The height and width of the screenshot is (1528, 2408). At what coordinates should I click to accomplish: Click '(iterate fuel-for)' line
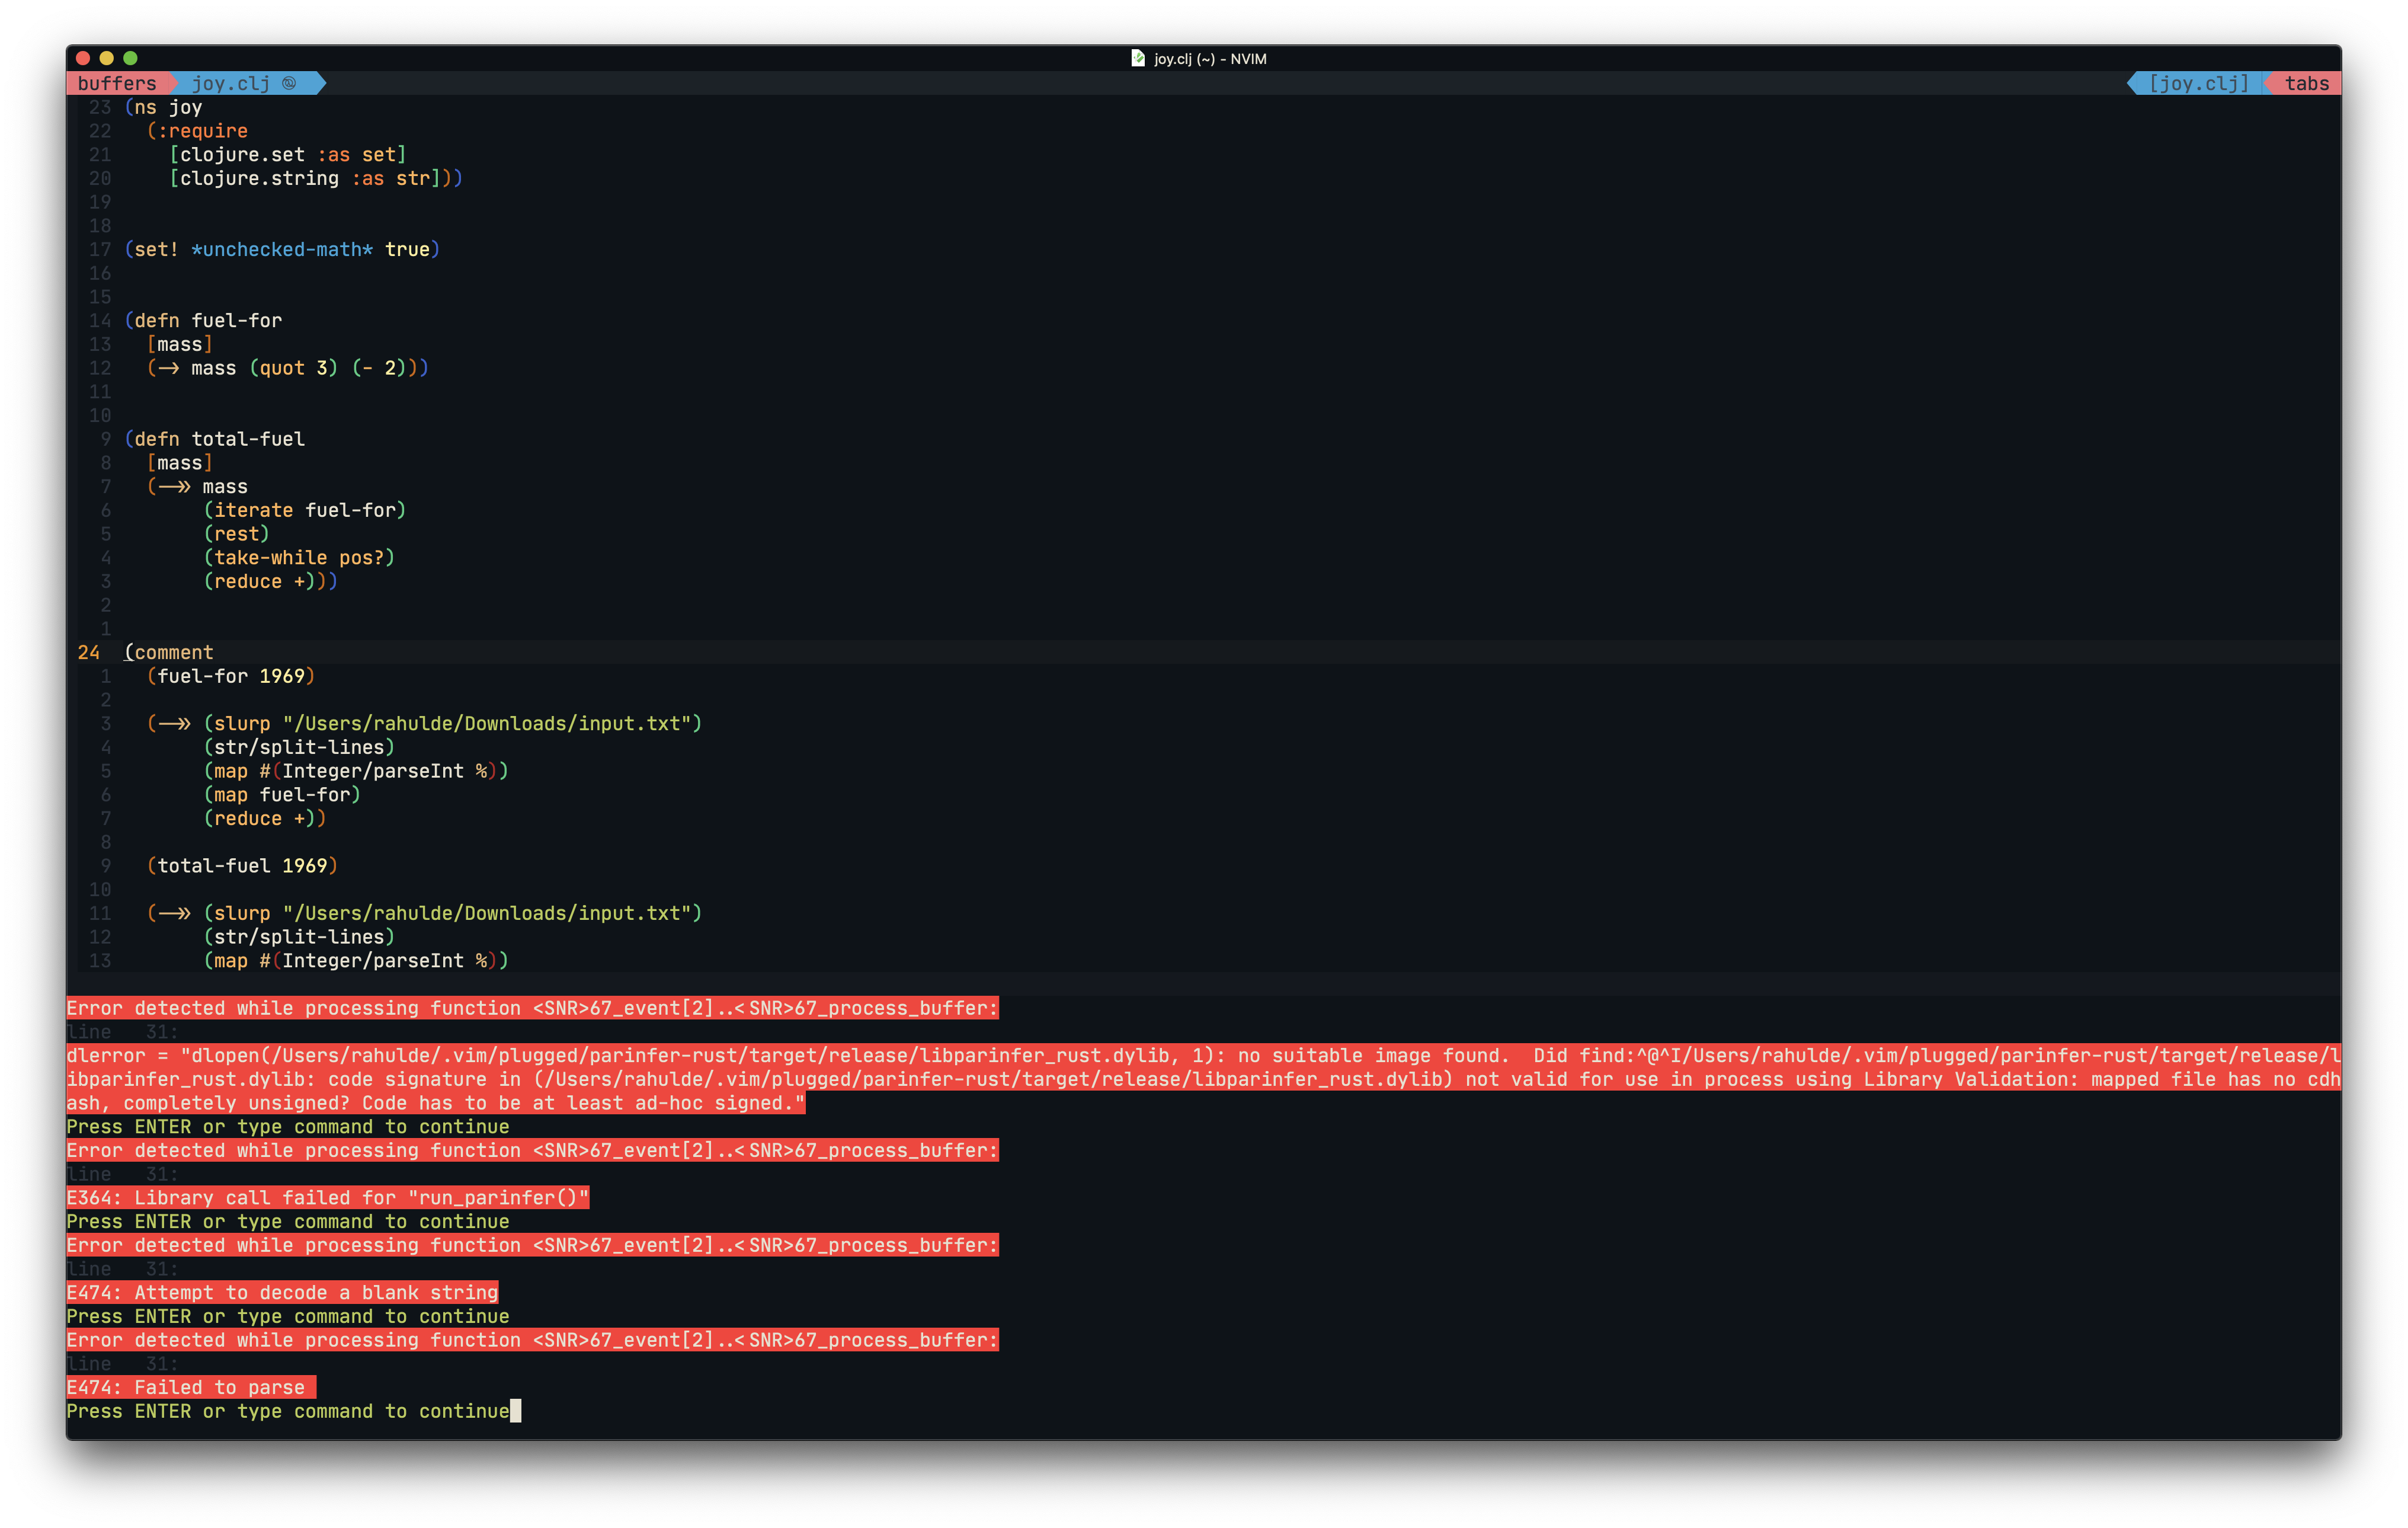coord(305,510)
